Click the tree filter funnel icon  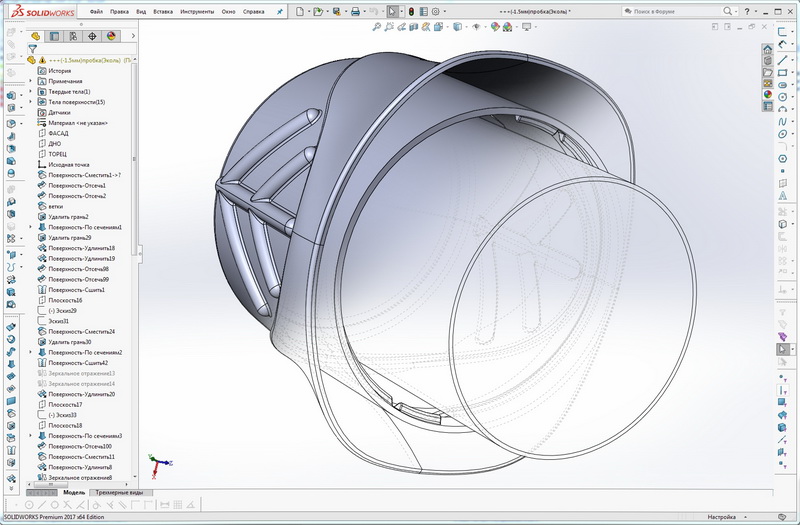coord(33,49)
